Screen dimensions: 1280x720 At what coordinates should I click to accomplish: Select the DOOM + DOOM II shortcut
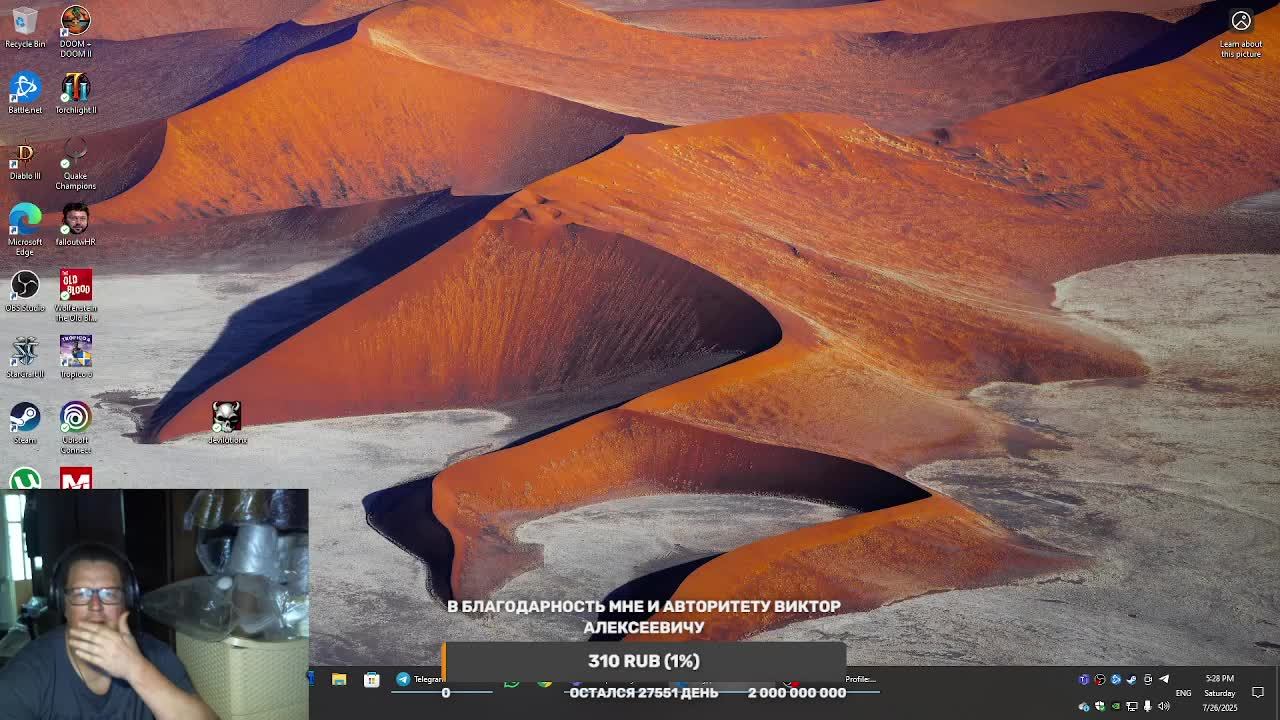tap(75, 32)
